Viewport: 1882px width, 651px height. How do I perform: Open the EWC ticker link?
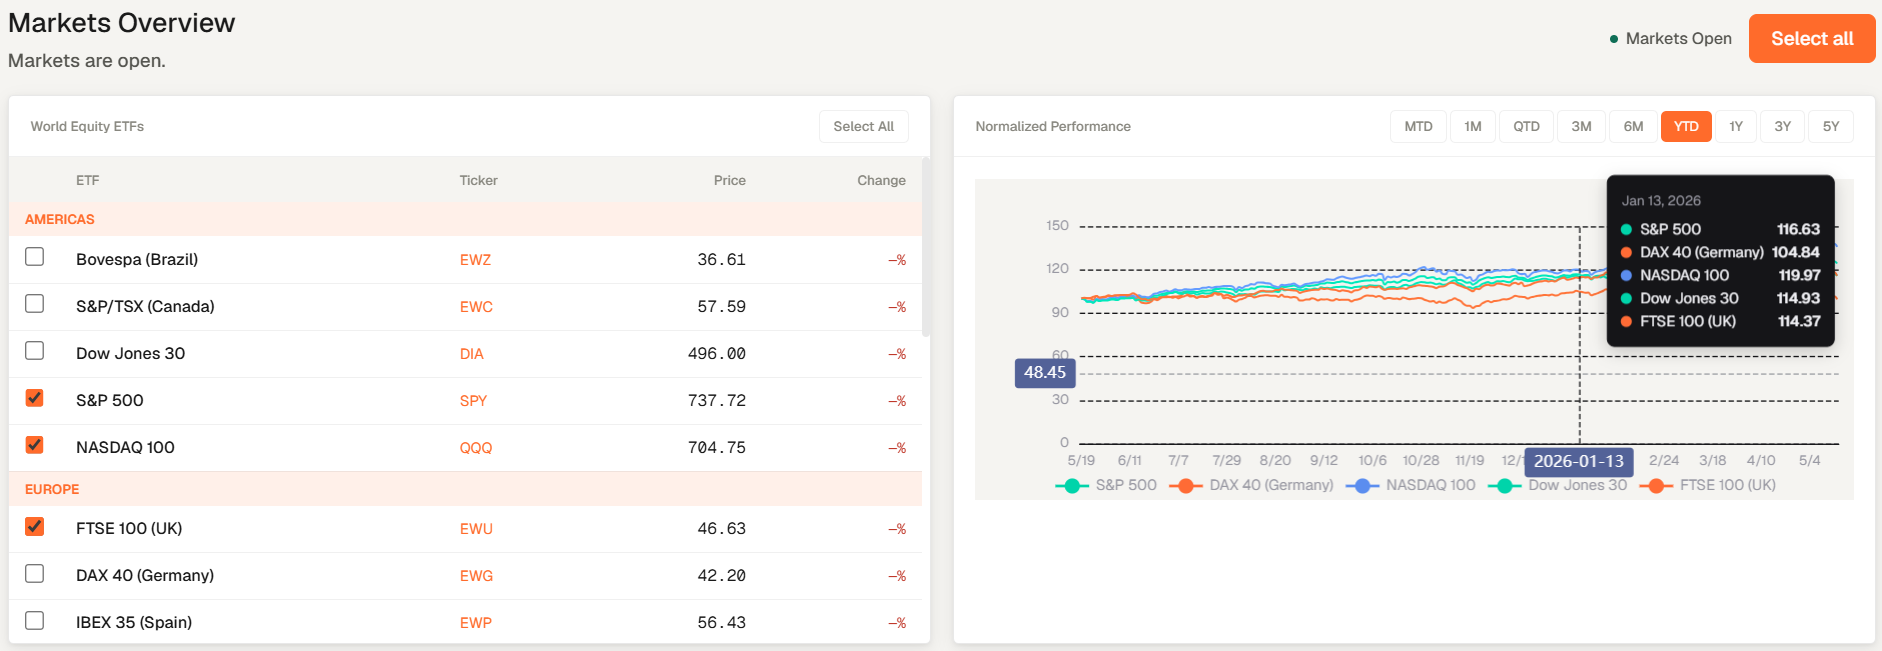pyautogui.click(x=476, y=307)
